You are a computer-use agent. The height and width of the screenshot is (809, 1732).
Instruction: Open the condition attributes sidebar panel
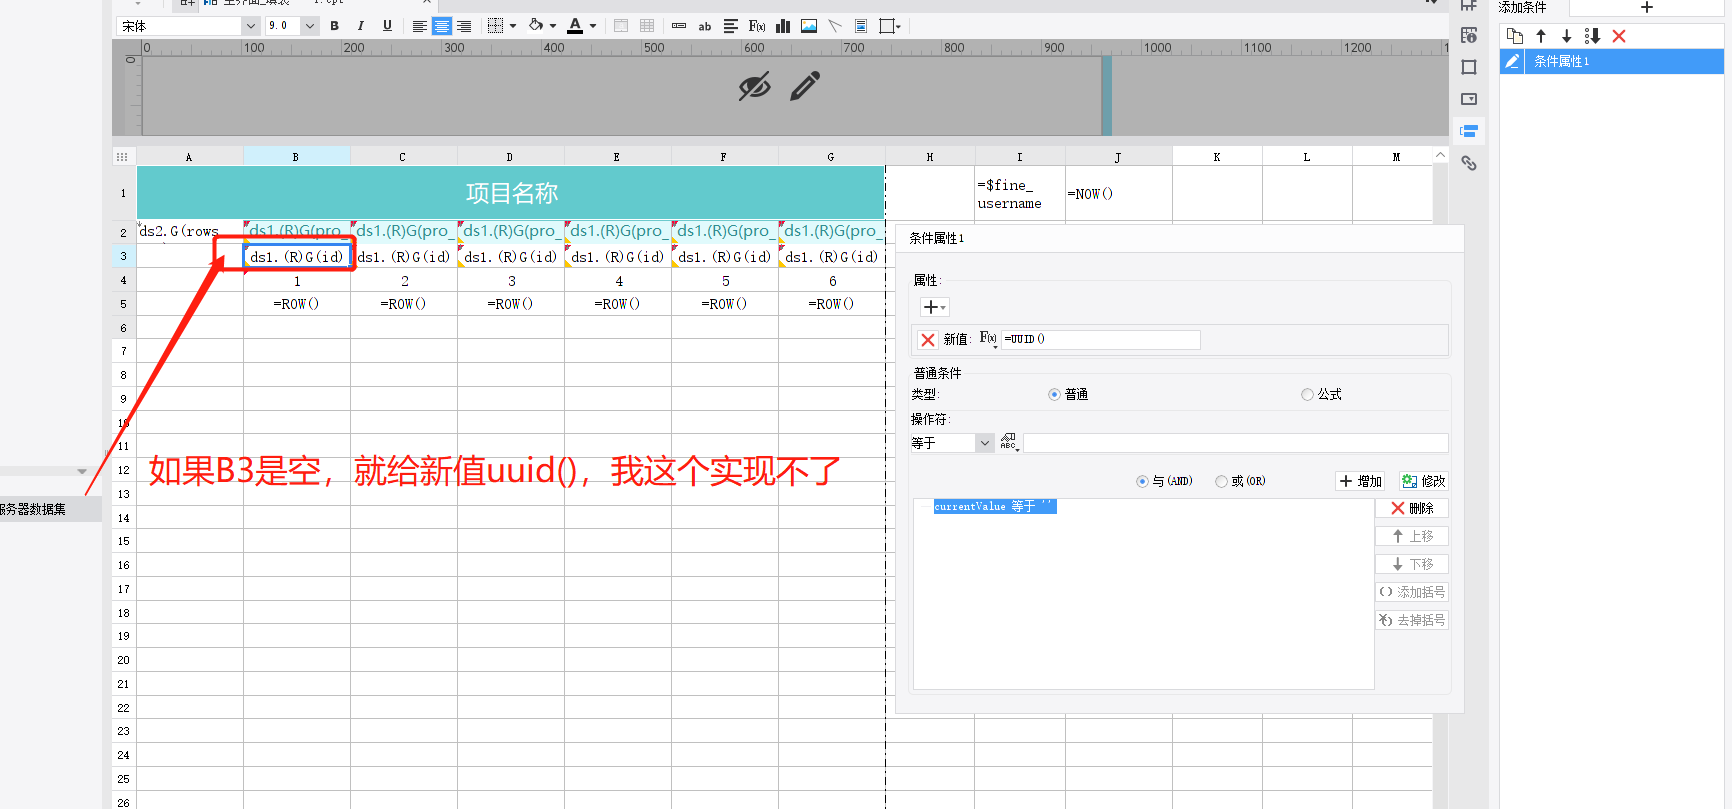(x=1469, y=131)
